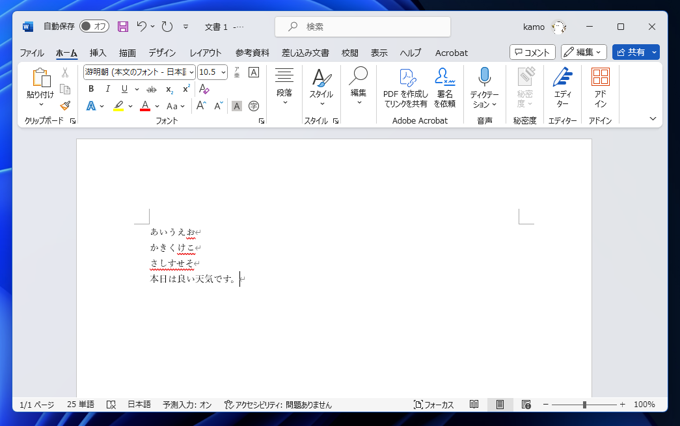Click the Paste clipboard icon
The height and width of the screenshot is (426, 680).
(41, 78)
